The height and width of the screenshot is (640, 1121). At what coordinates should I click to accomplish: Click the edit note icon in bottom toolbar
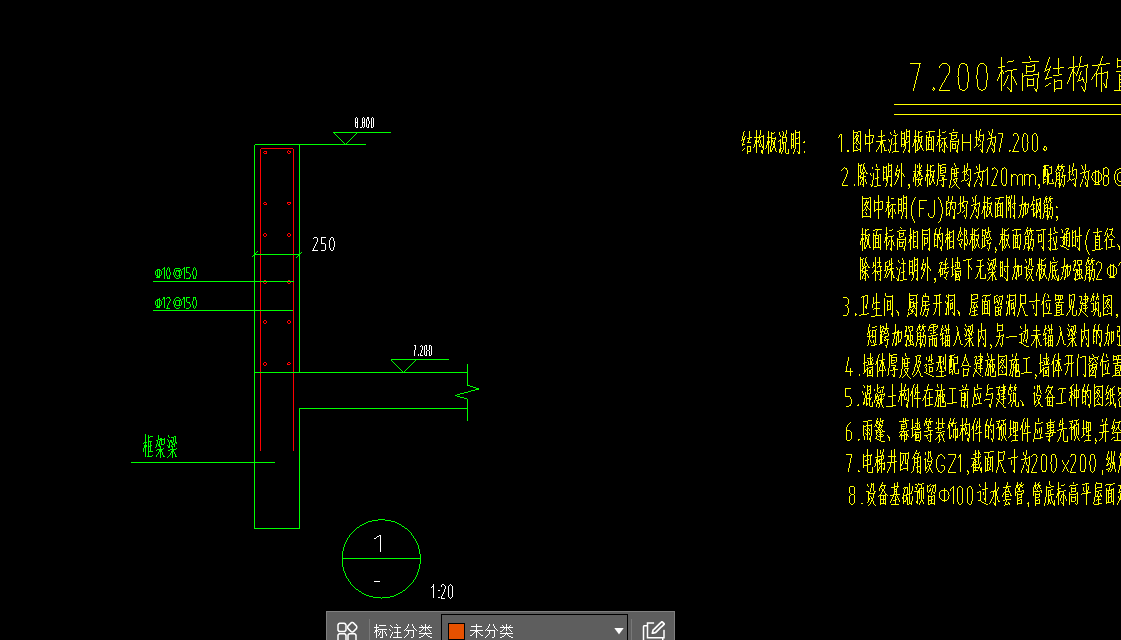[x=653, y=630]
